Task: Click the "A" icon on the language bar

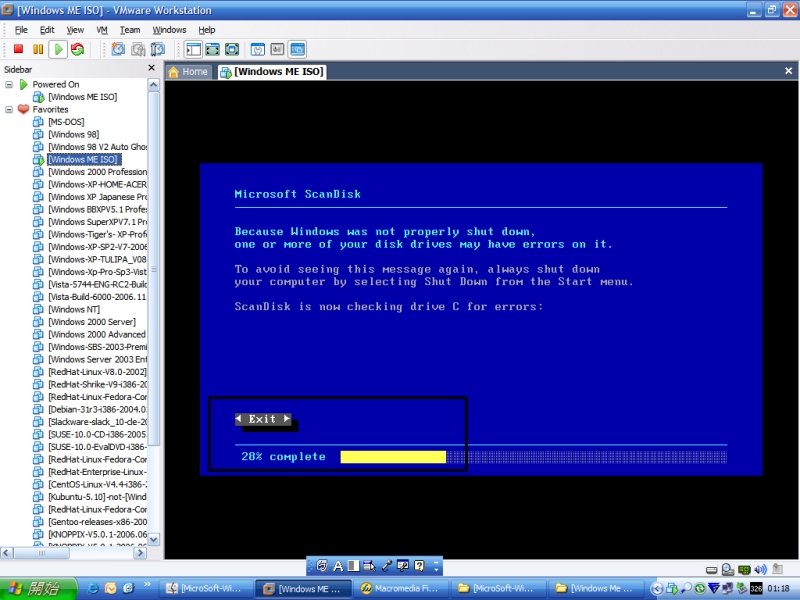Action: [x=338, y=566]
